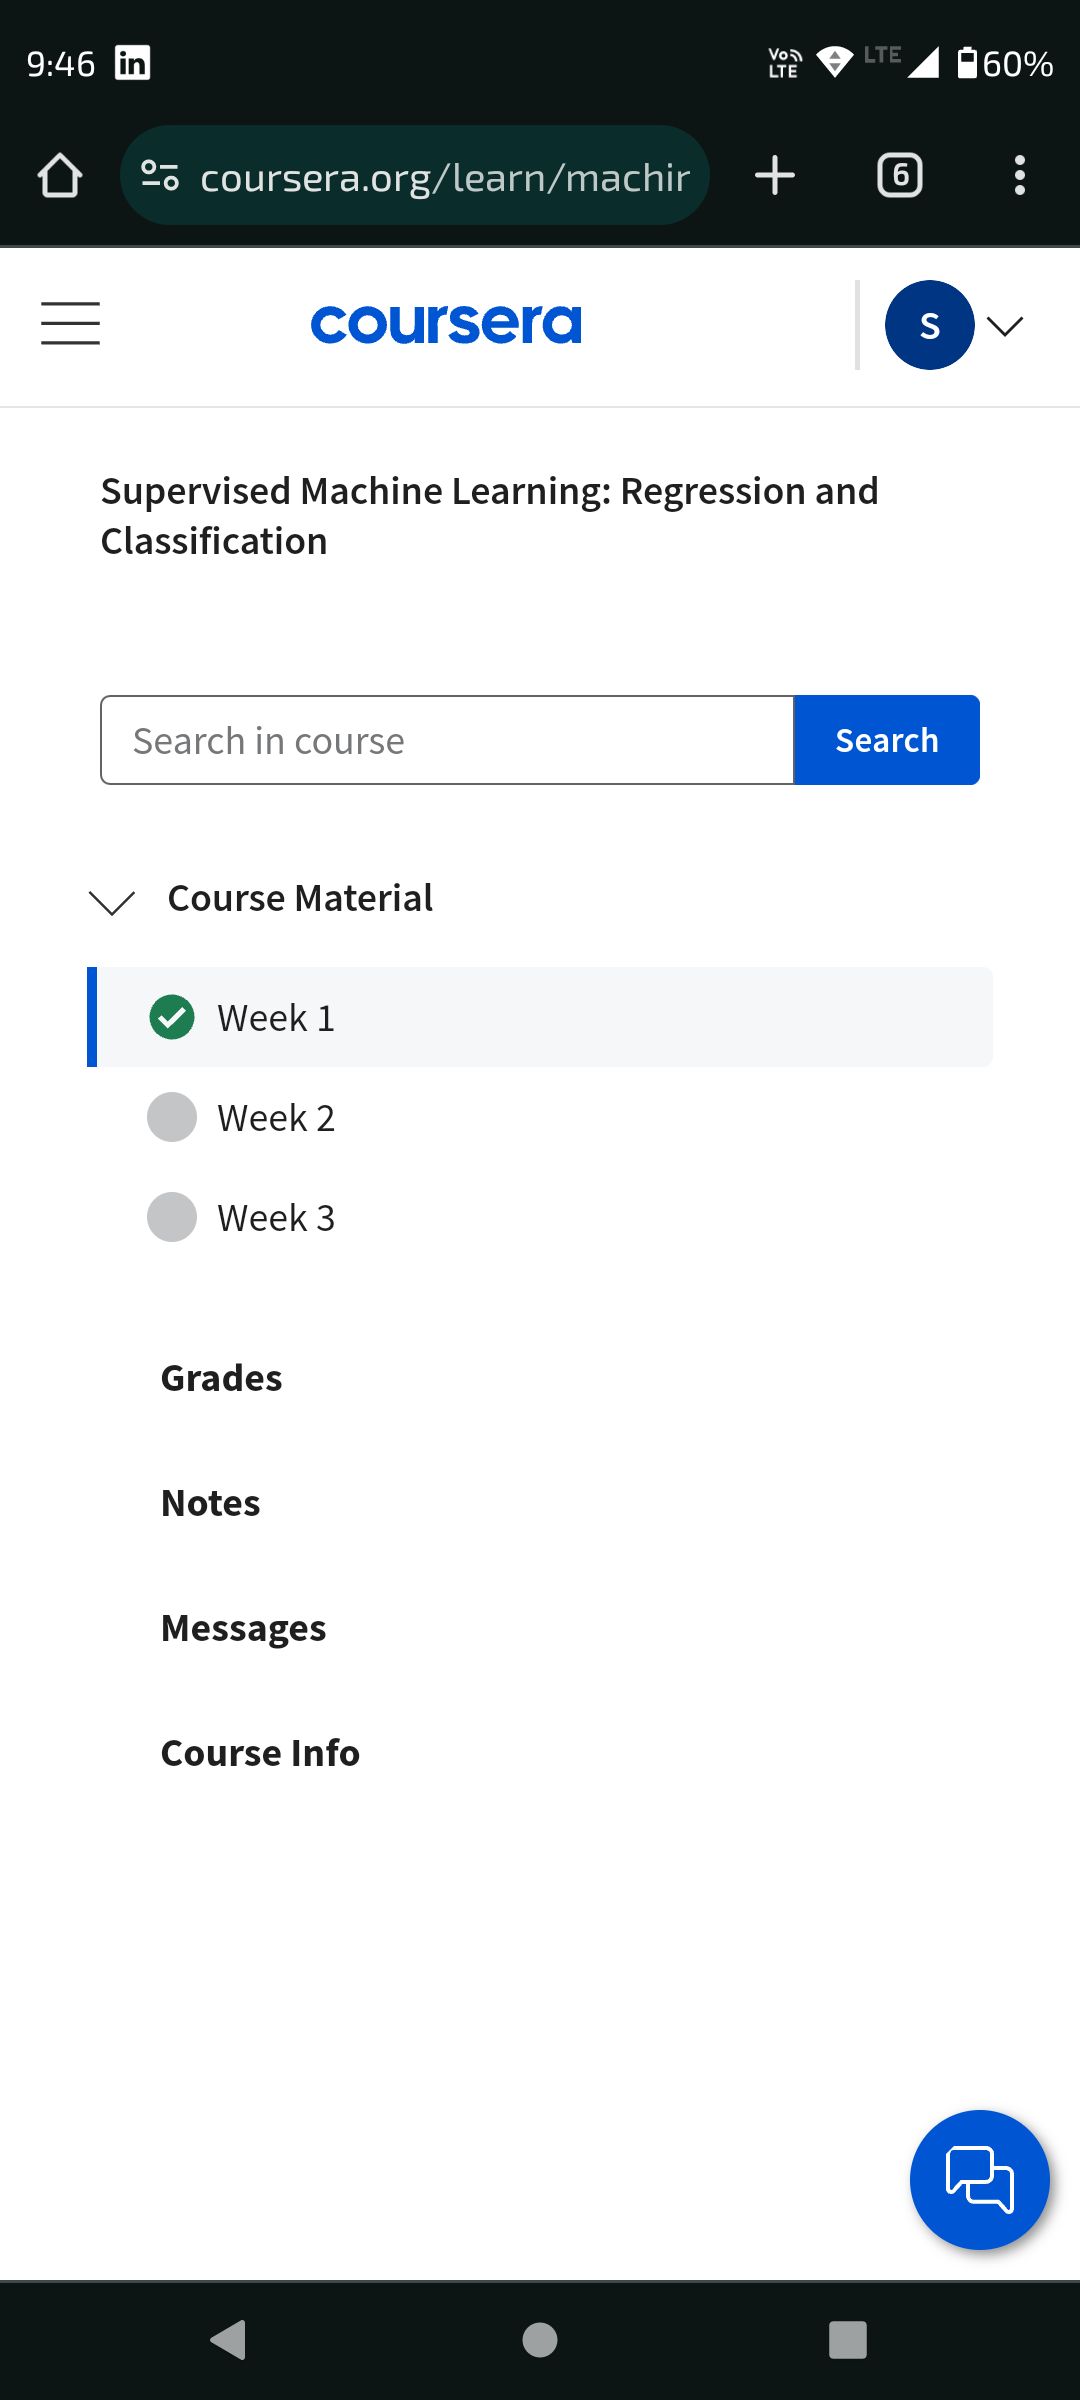Open the Course Info link
The width and height of the screenshot is (1080, 2400).
tap(260, 1753)
